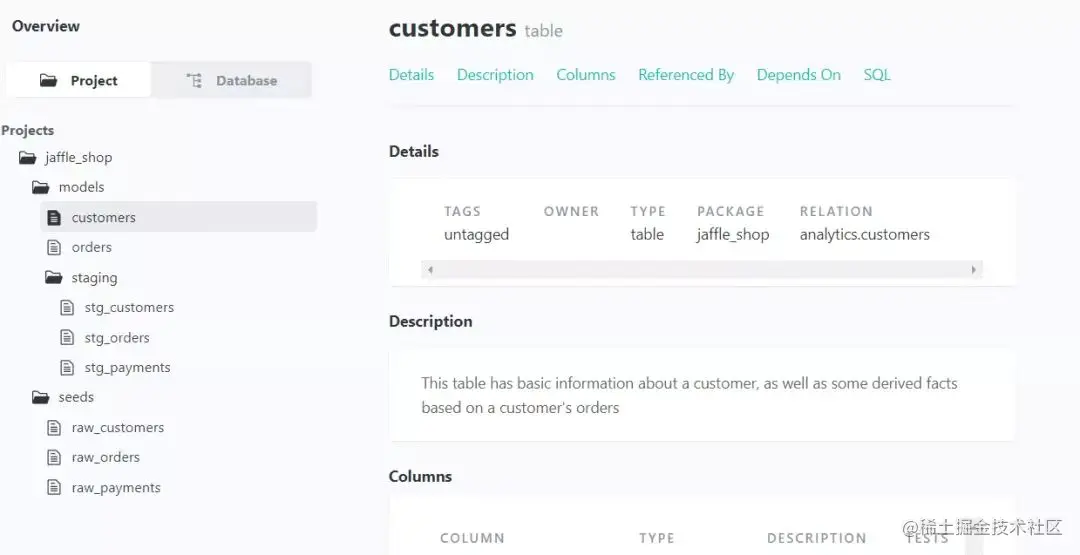Click the customers model file icon
The width and height of the screenshot is (1080, 555).
(x=54, y=217)
